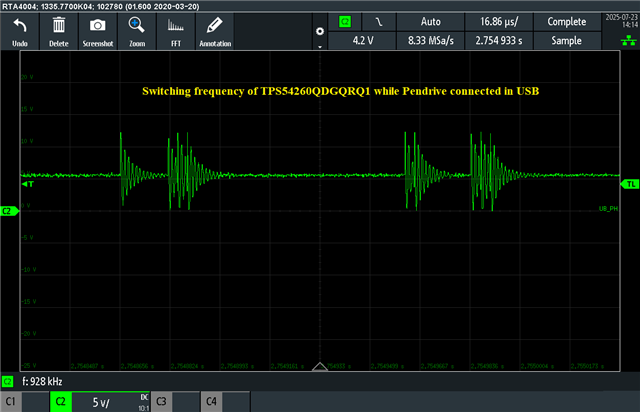The image size is (640, 412).
Task: Open the C2 5 V/ vertical scale
Action: 111,402
